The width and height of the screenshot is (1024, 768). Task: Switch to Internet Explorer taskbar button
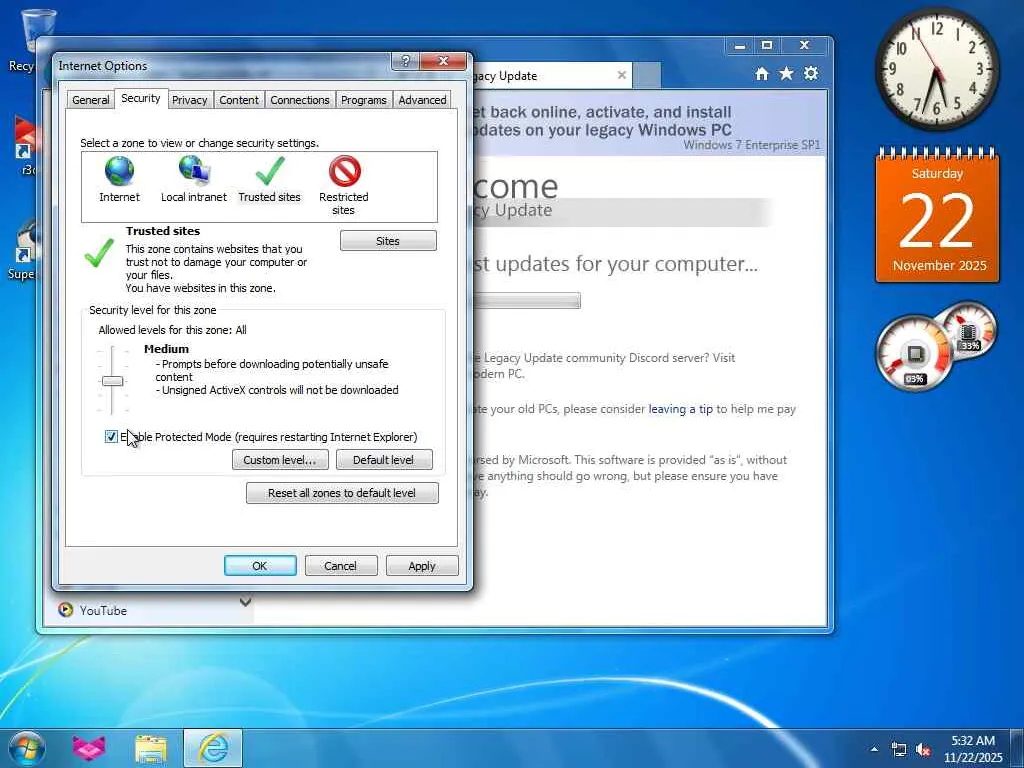pos(213,748)
